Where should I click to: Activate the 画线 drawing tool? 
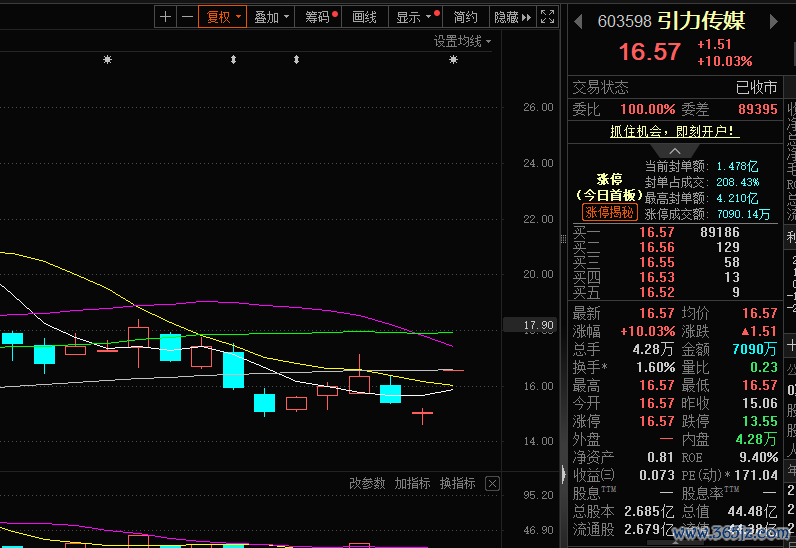(x=364, y=17)
